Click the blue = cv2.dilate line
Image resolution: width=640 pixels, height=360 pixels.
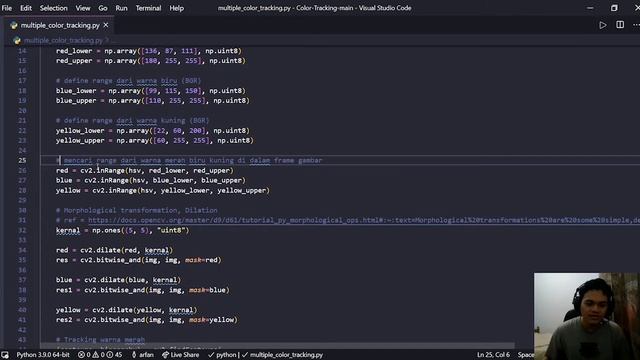click(x=118, y=280)
